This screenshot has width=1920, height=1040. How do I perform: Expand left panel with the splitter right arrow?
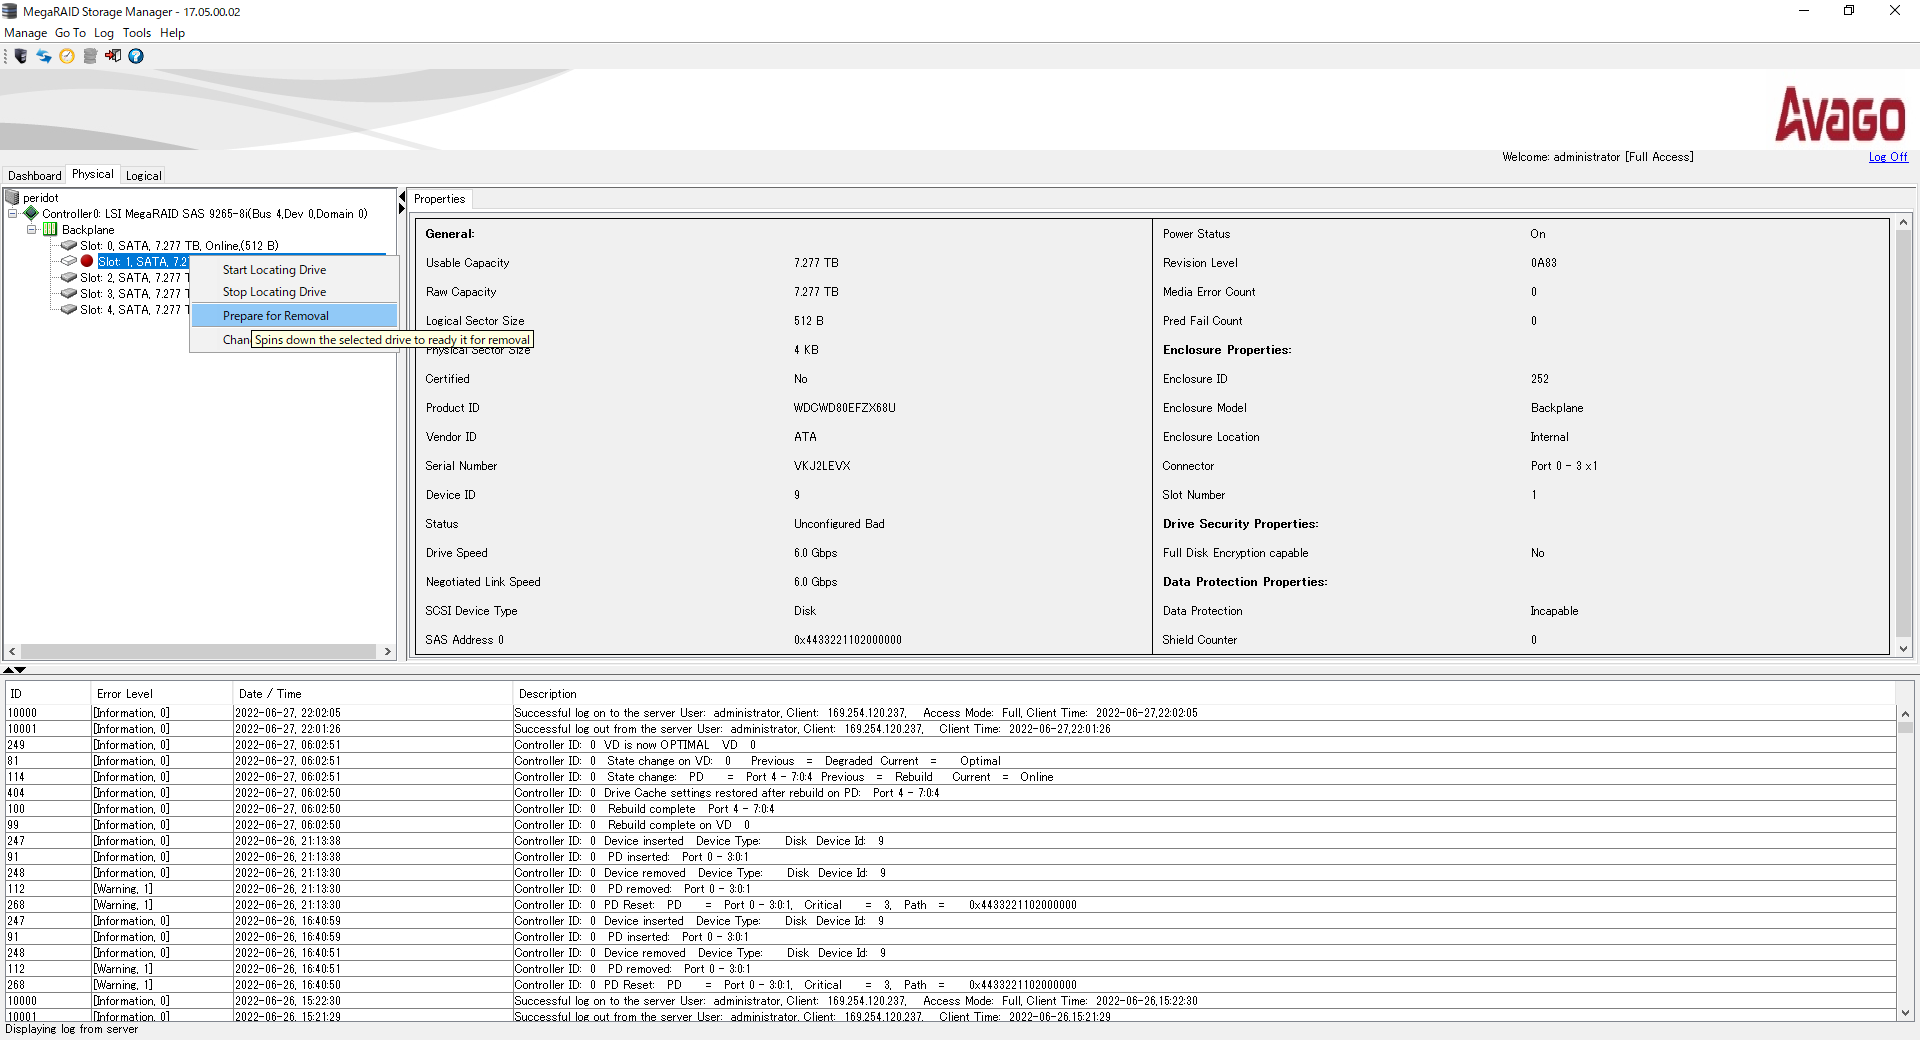(402, 209)
